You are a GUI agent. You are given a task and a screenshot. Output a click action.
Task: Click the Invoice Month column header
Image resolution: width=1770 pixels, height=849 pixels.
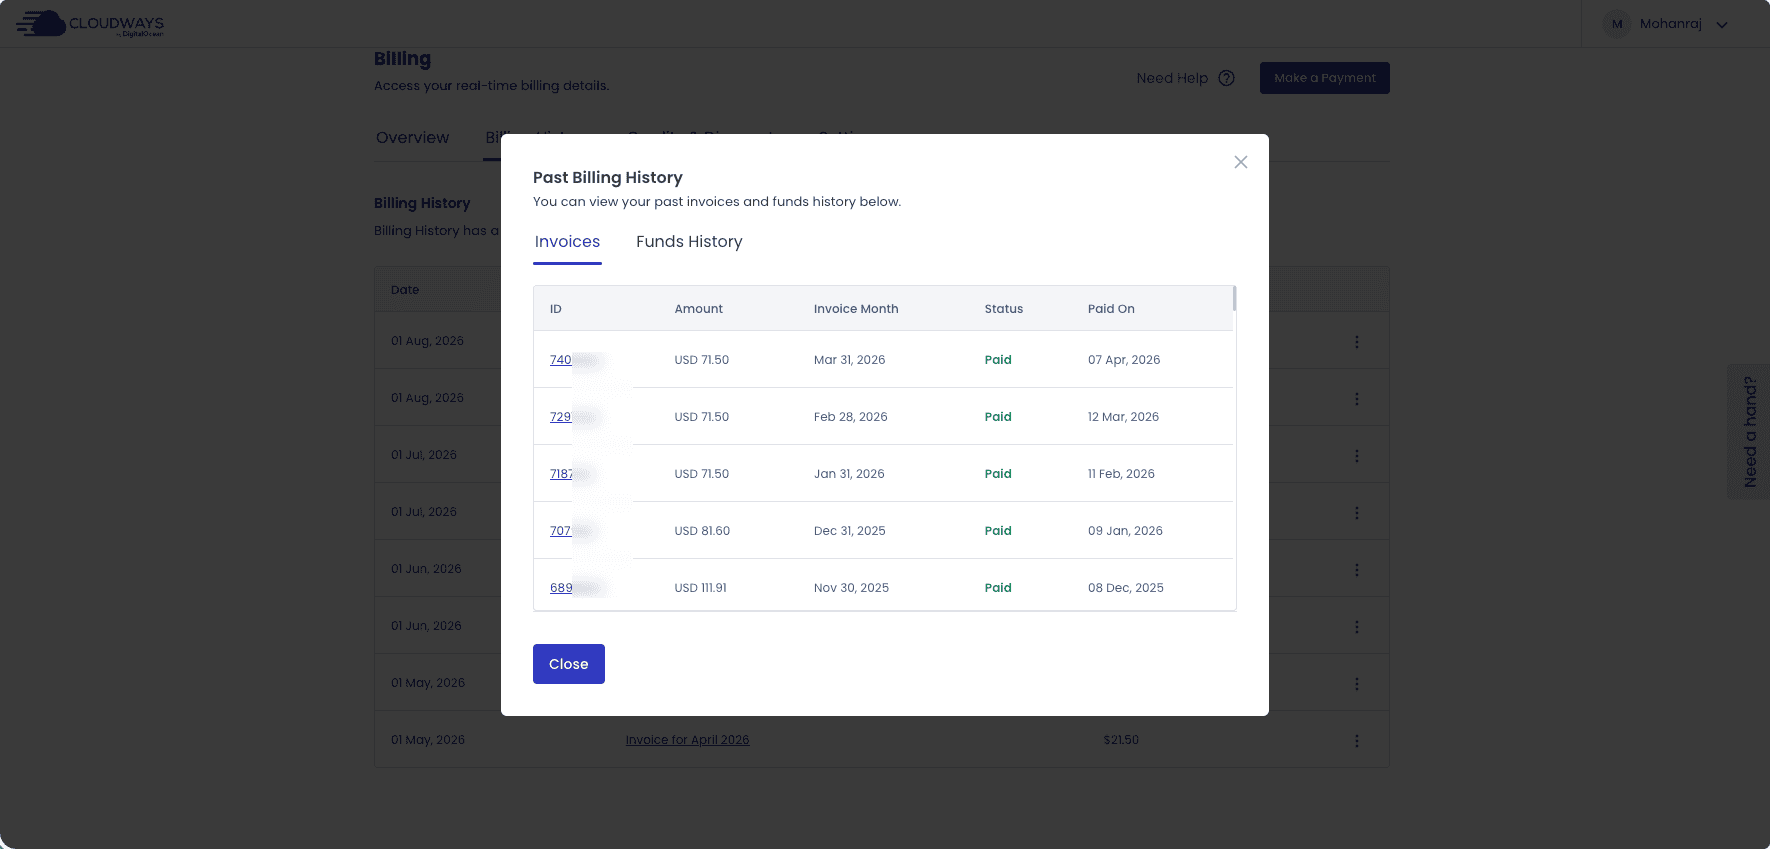point(856,309)
